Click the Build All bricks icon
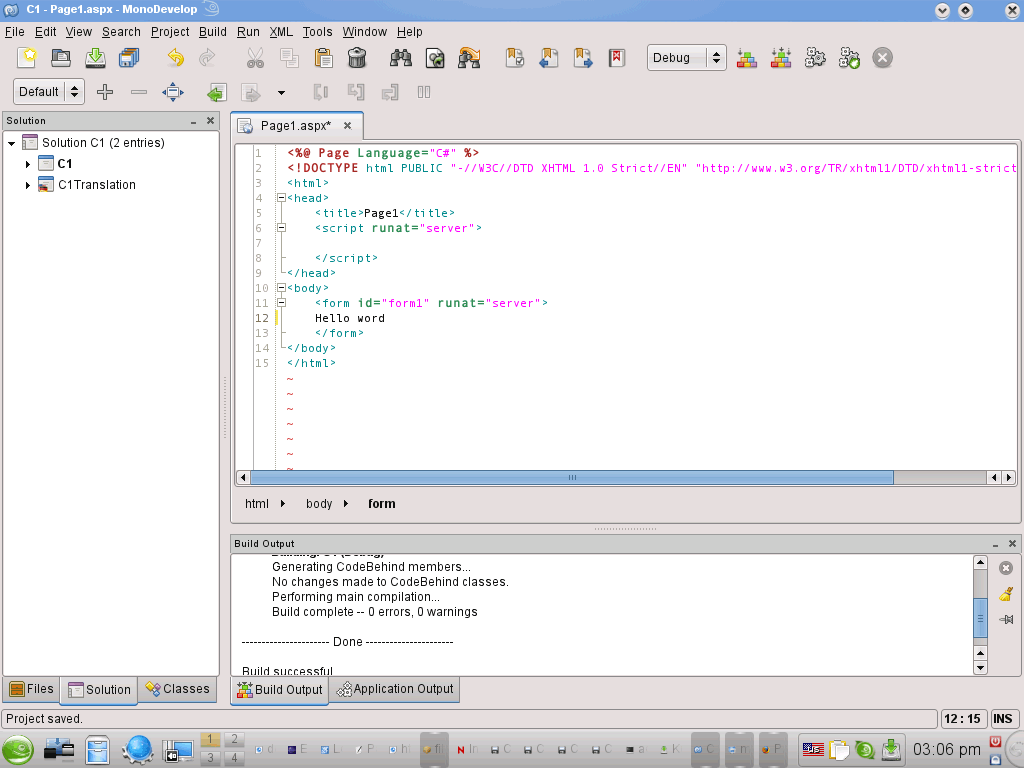Image resolution: width=1024 pixels, height=768 pixels. click(x=747, y=58)
